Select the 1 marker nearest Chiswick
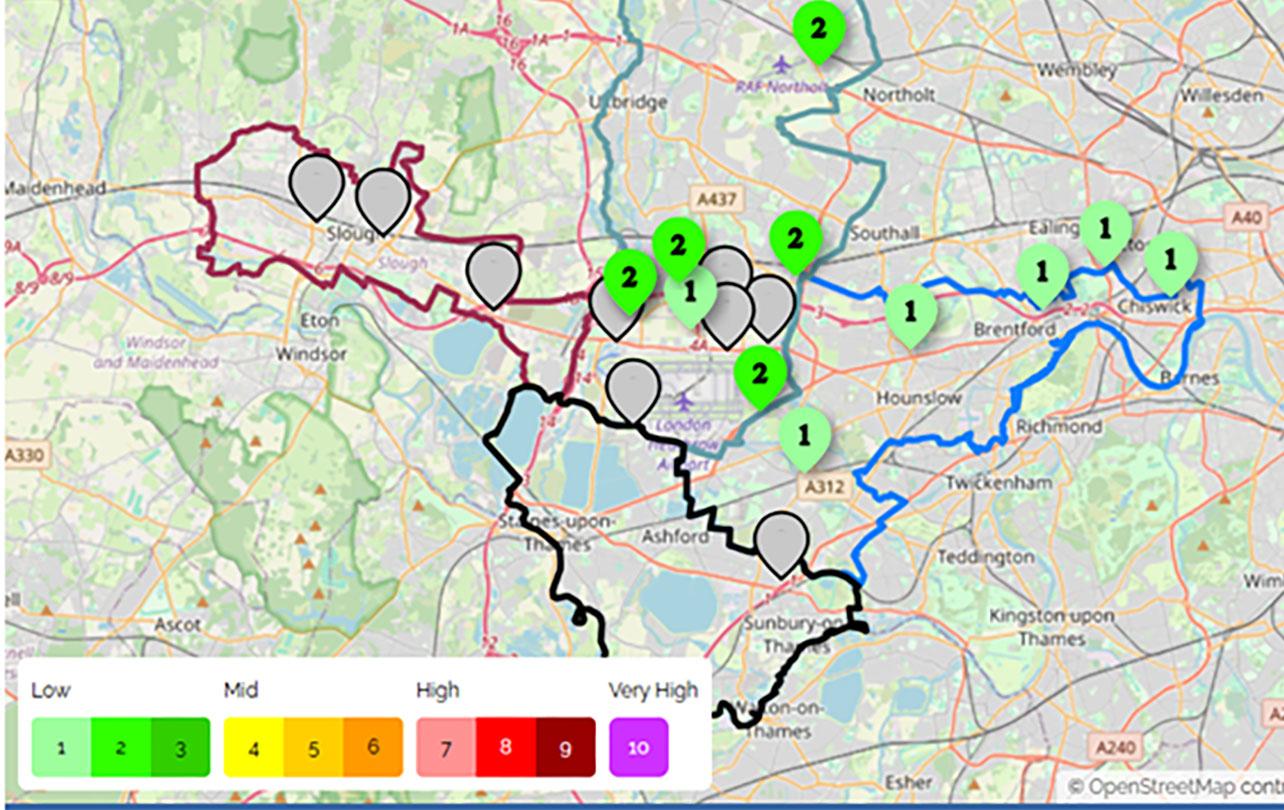This screenshot has width=1284, height=810. pyautogui.click(x=1171, y=259)
